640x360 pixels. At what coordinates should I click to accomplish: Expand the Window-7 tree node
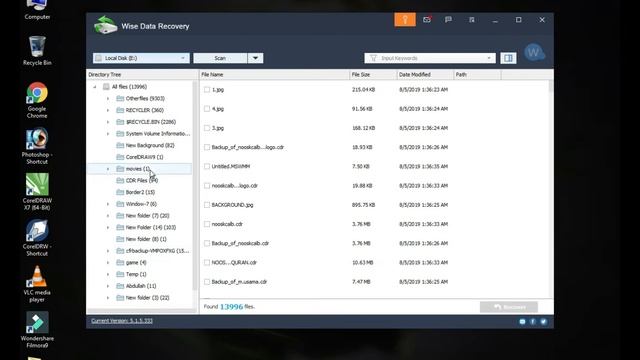coord(108,204)
